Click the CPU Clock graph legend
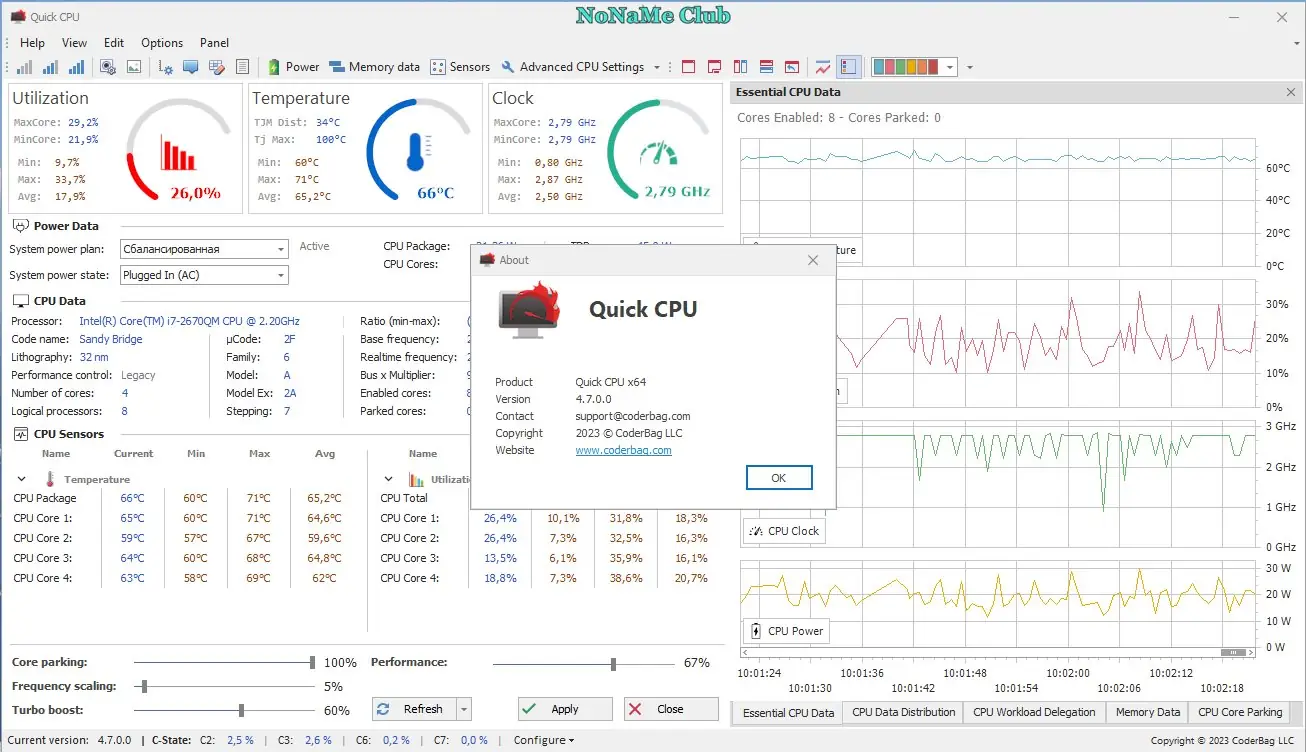This screenshot has width=1306, height=752. coord(784,531)
